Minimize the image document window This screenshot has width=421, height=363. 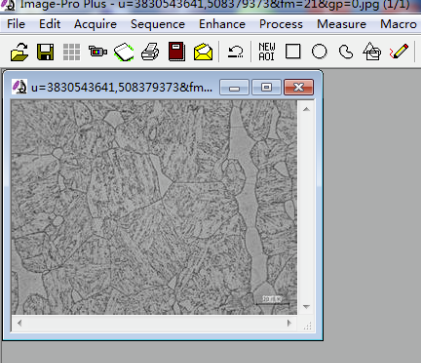(x=234, y=87)
